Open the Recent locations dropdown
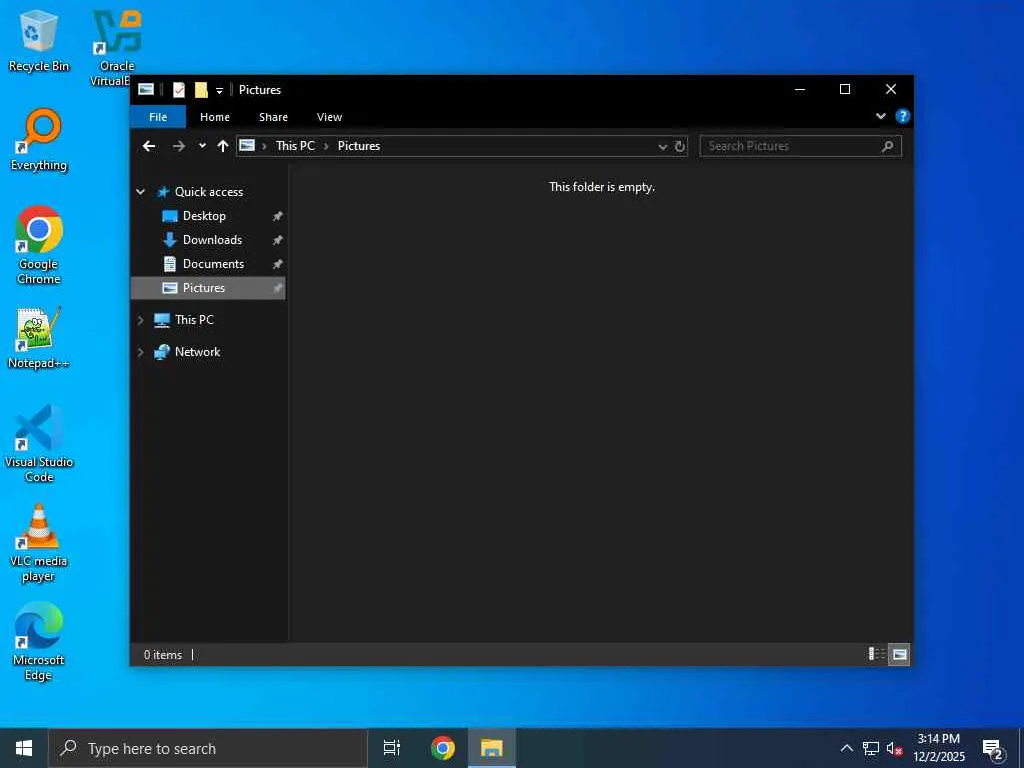The height and width of the screenshot is (768, 1024). coord(202,146)
